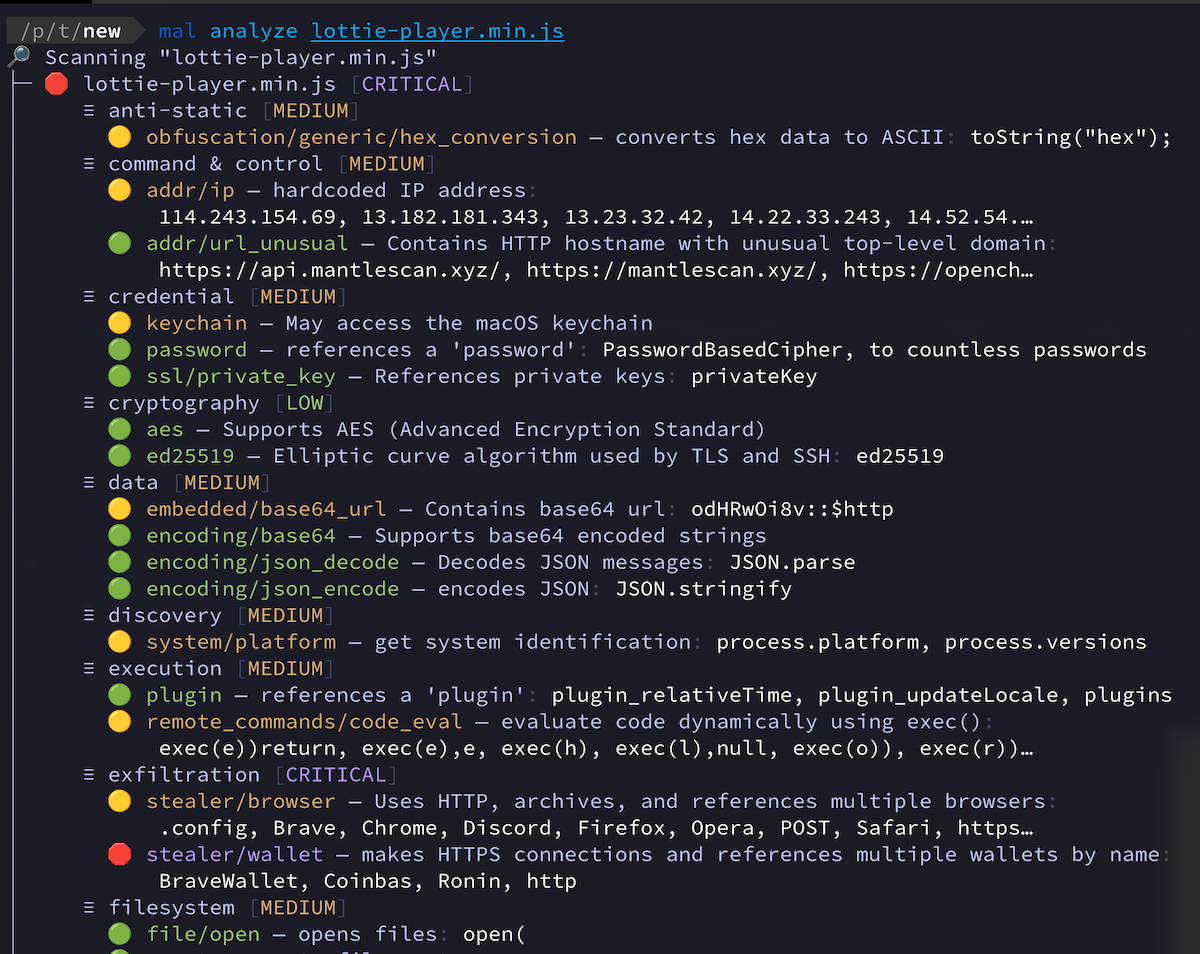This screenshot has height=954, width=1200.
Task: Collapse the cryptography LOW section
Action: tap(88, 402)
